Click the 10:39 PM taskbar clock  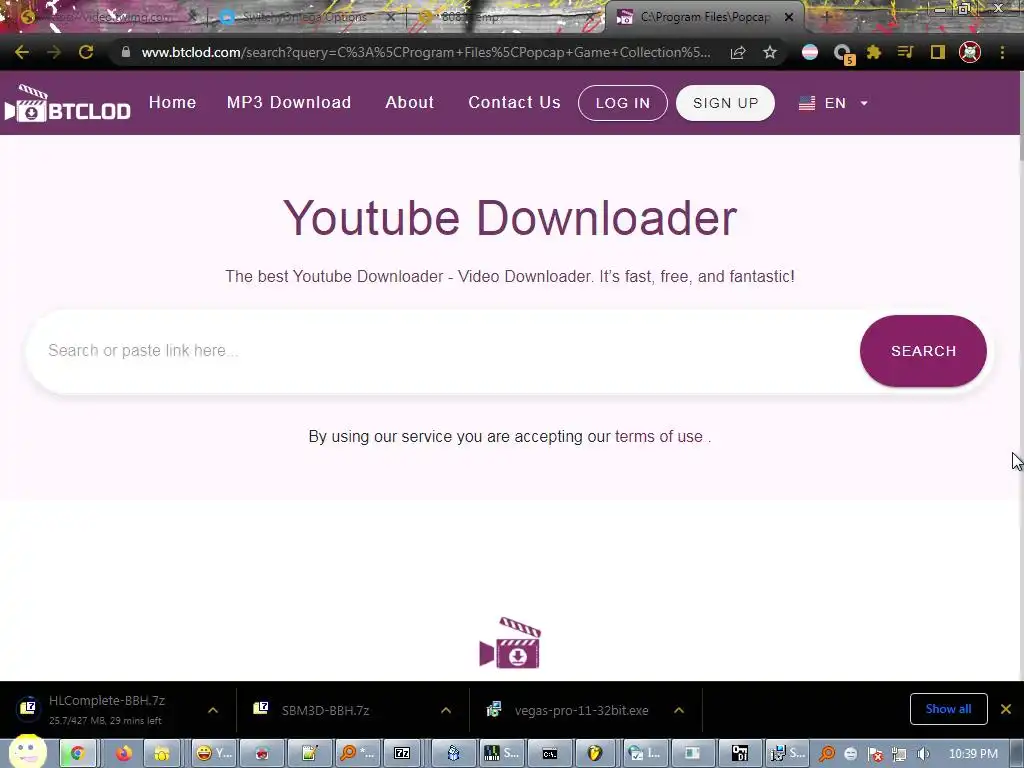(x=973, y=754)
